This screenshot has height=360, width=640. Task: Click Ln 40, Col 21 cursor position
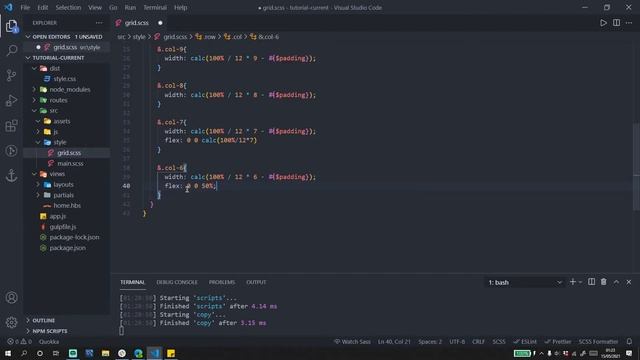394,342
